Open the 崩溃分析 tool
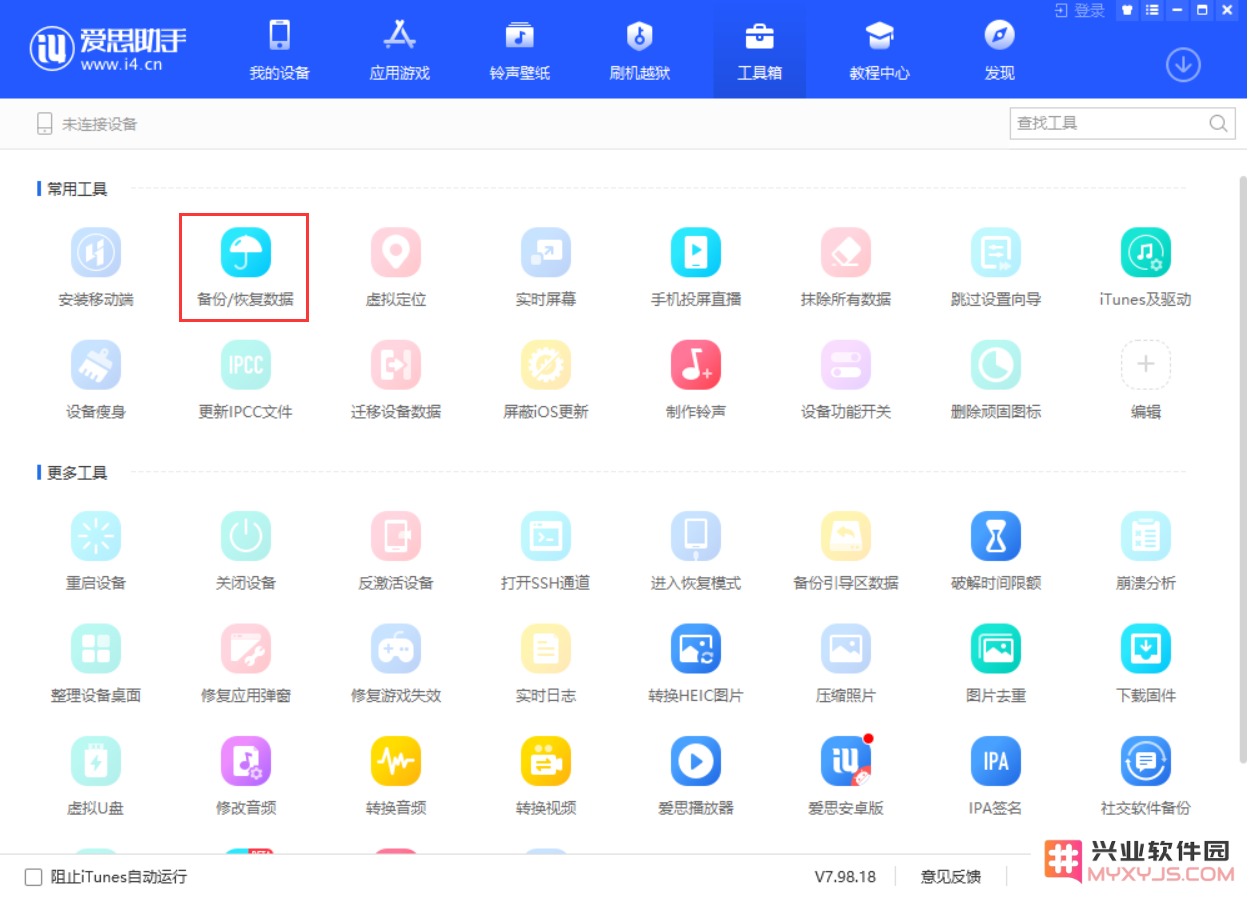The width and height of the screenshot is (1247, 898). coord(1146,551)
